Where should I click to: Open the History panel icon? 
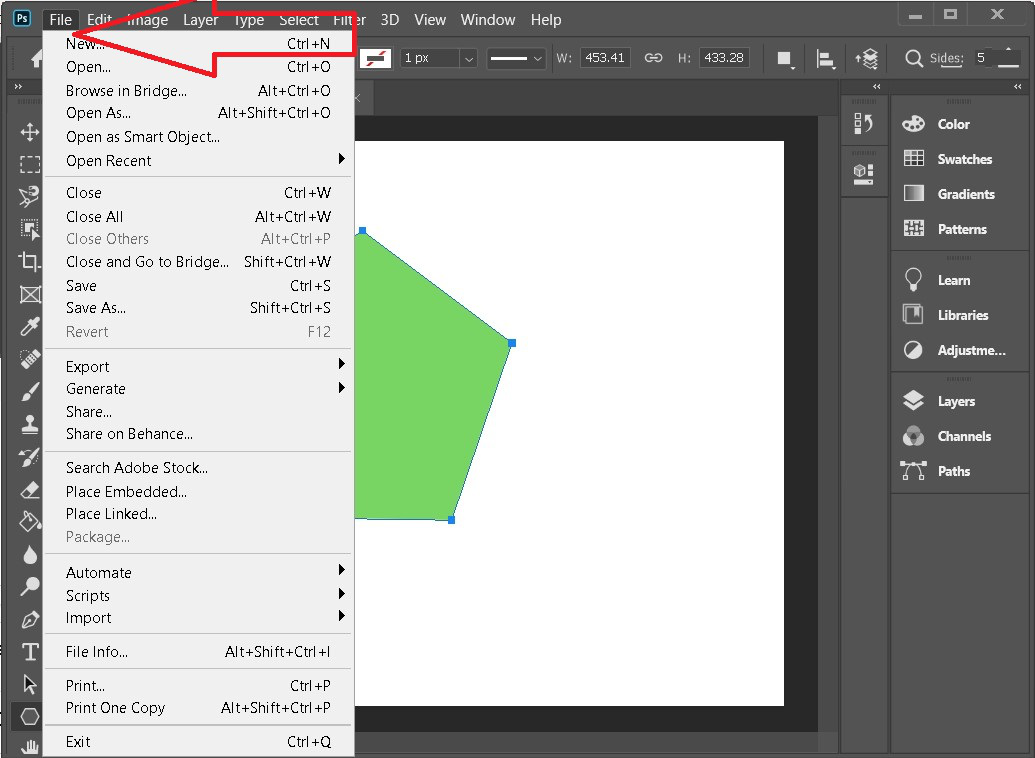(x=863, y=124)
